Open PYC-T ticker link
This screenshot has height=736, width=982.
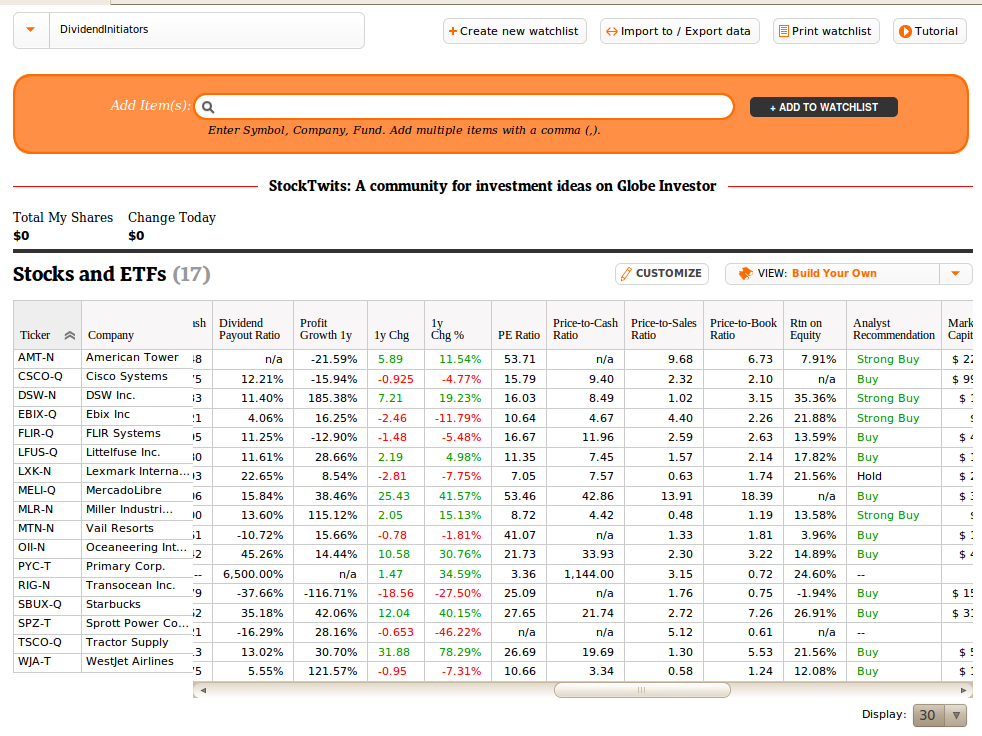34,566
